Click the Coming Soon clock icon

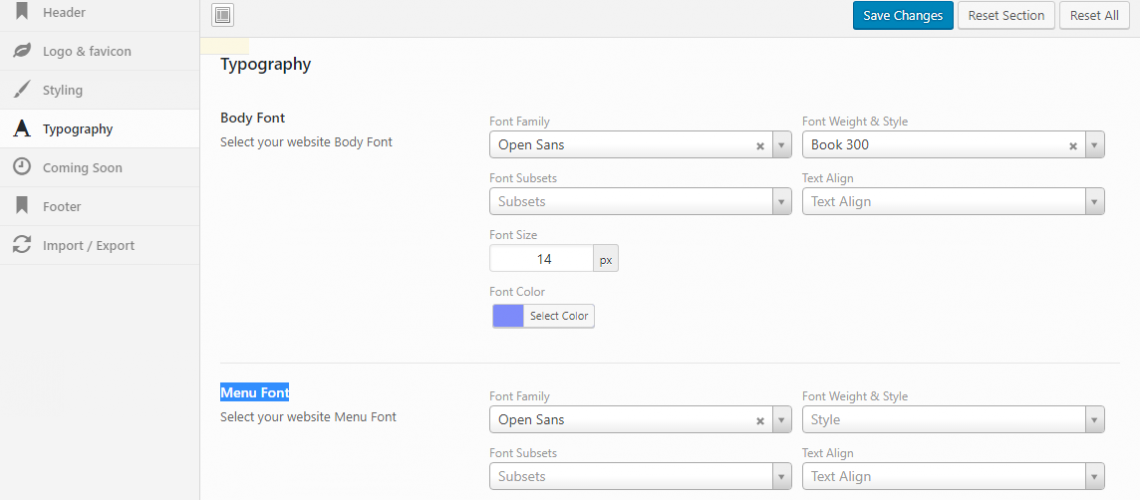point(23,167)
